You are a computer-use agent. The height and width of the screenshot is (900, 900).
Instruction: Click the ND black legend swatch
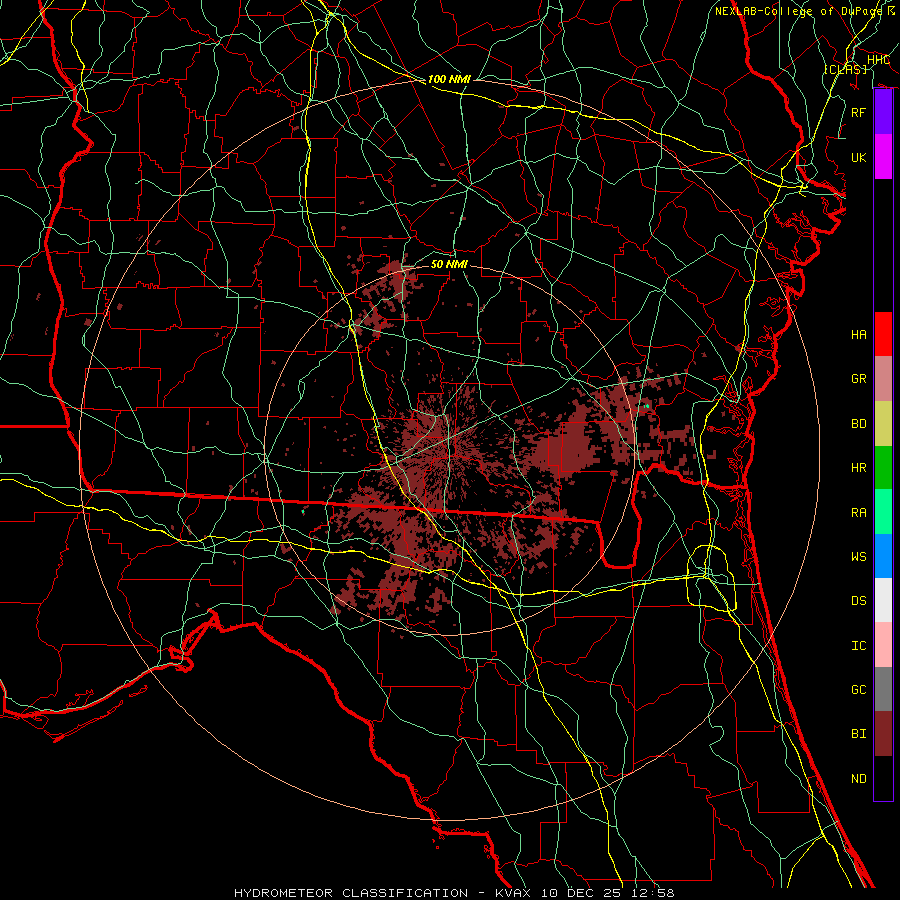click(x=883, y=778)
